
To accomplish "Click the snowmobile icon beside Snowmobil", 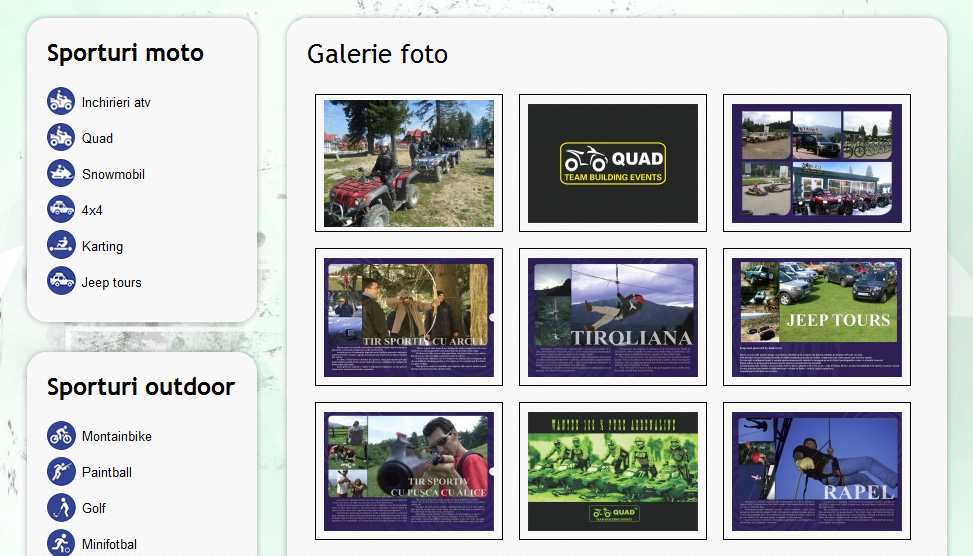I will point(61,173).
